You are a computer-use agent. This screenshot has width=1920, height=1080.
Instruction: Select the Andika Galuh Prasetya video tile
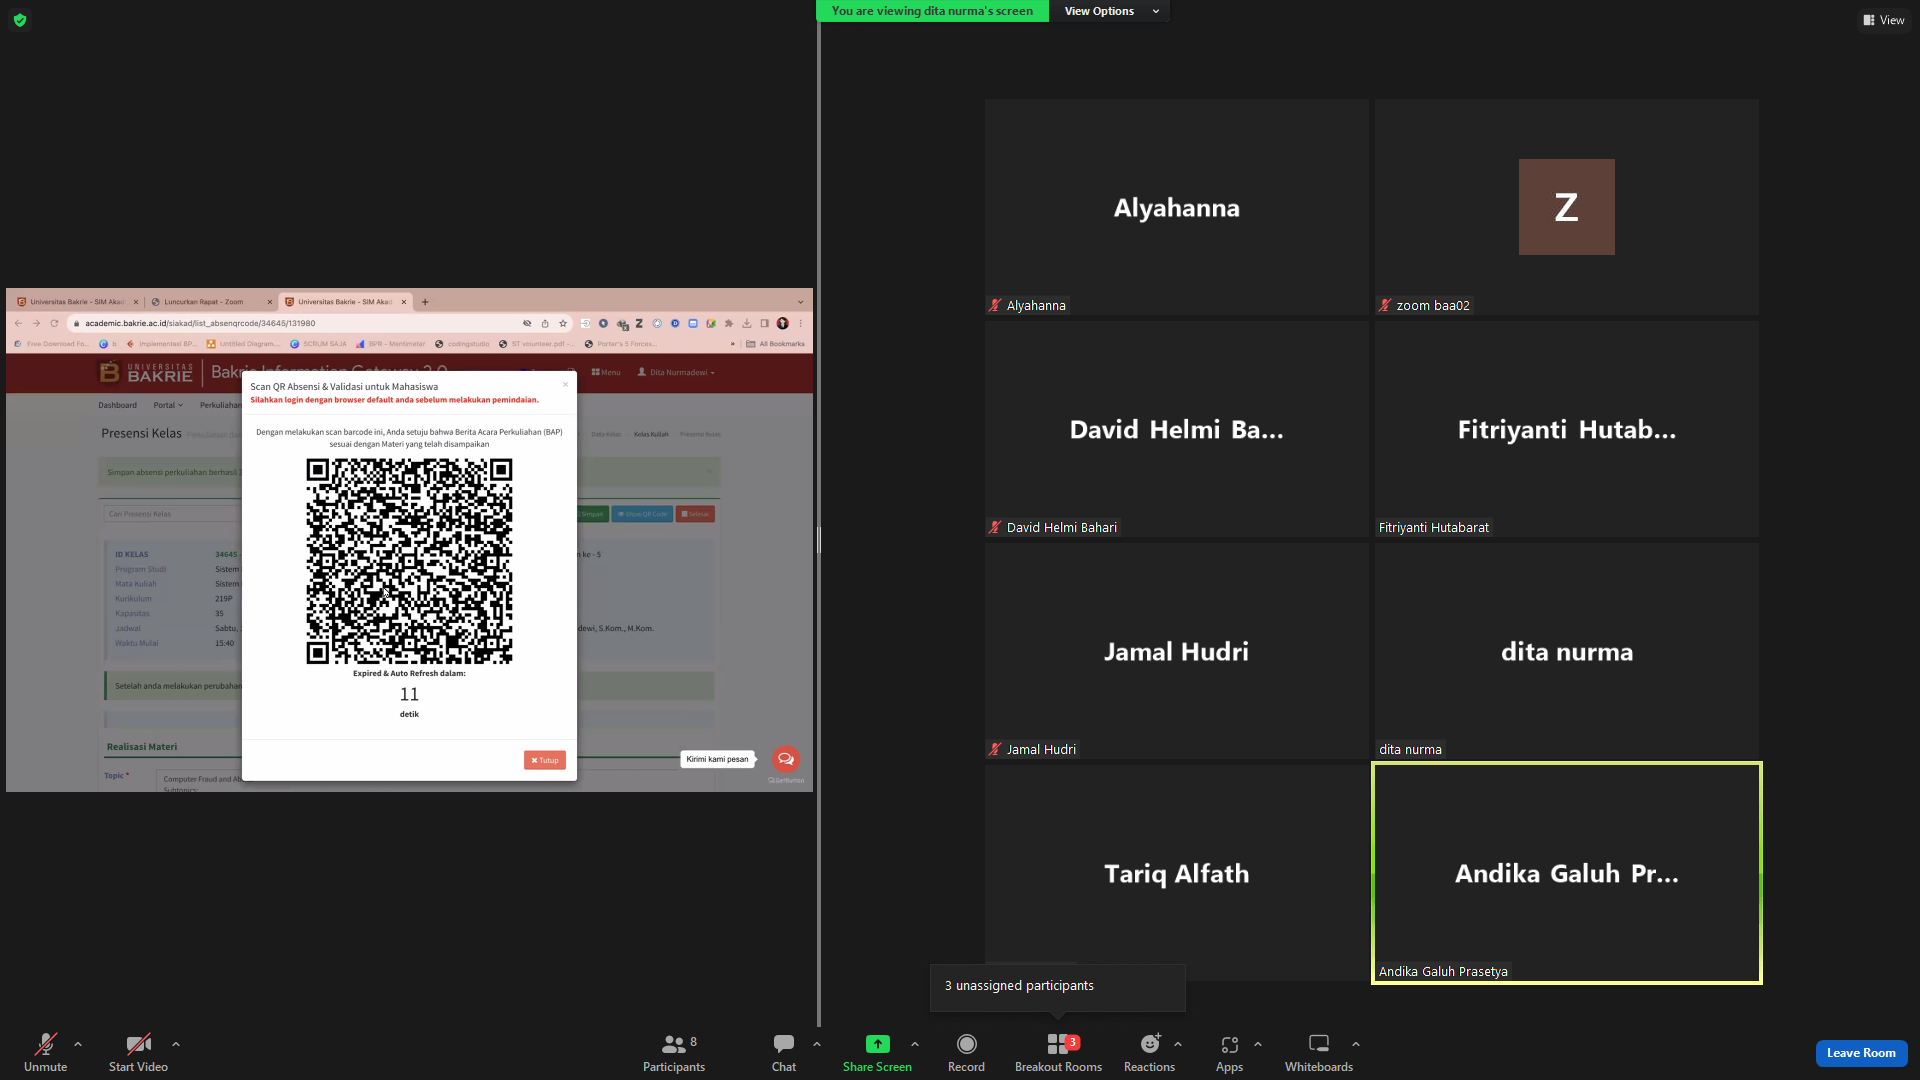1566,873
